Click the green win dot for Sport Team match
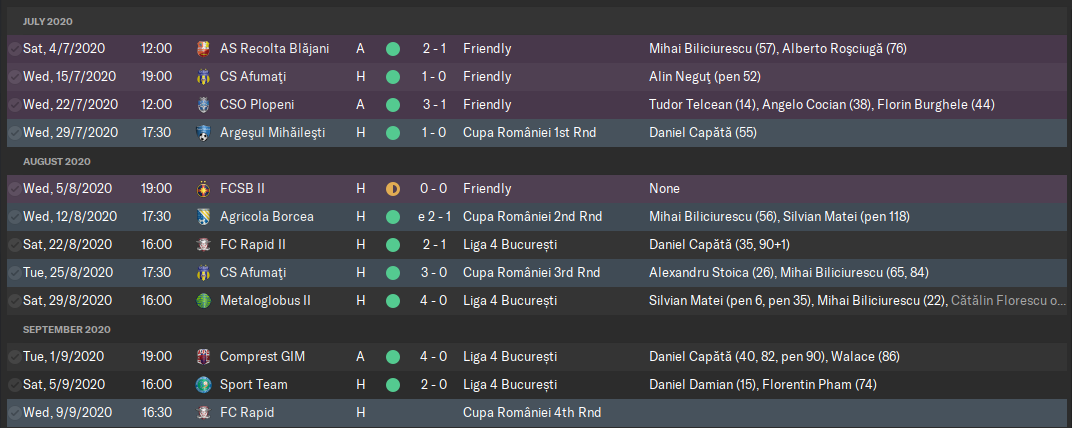The width and height of the screenshot is (1072, 428). pyautogui.click(x=392, y=385)
